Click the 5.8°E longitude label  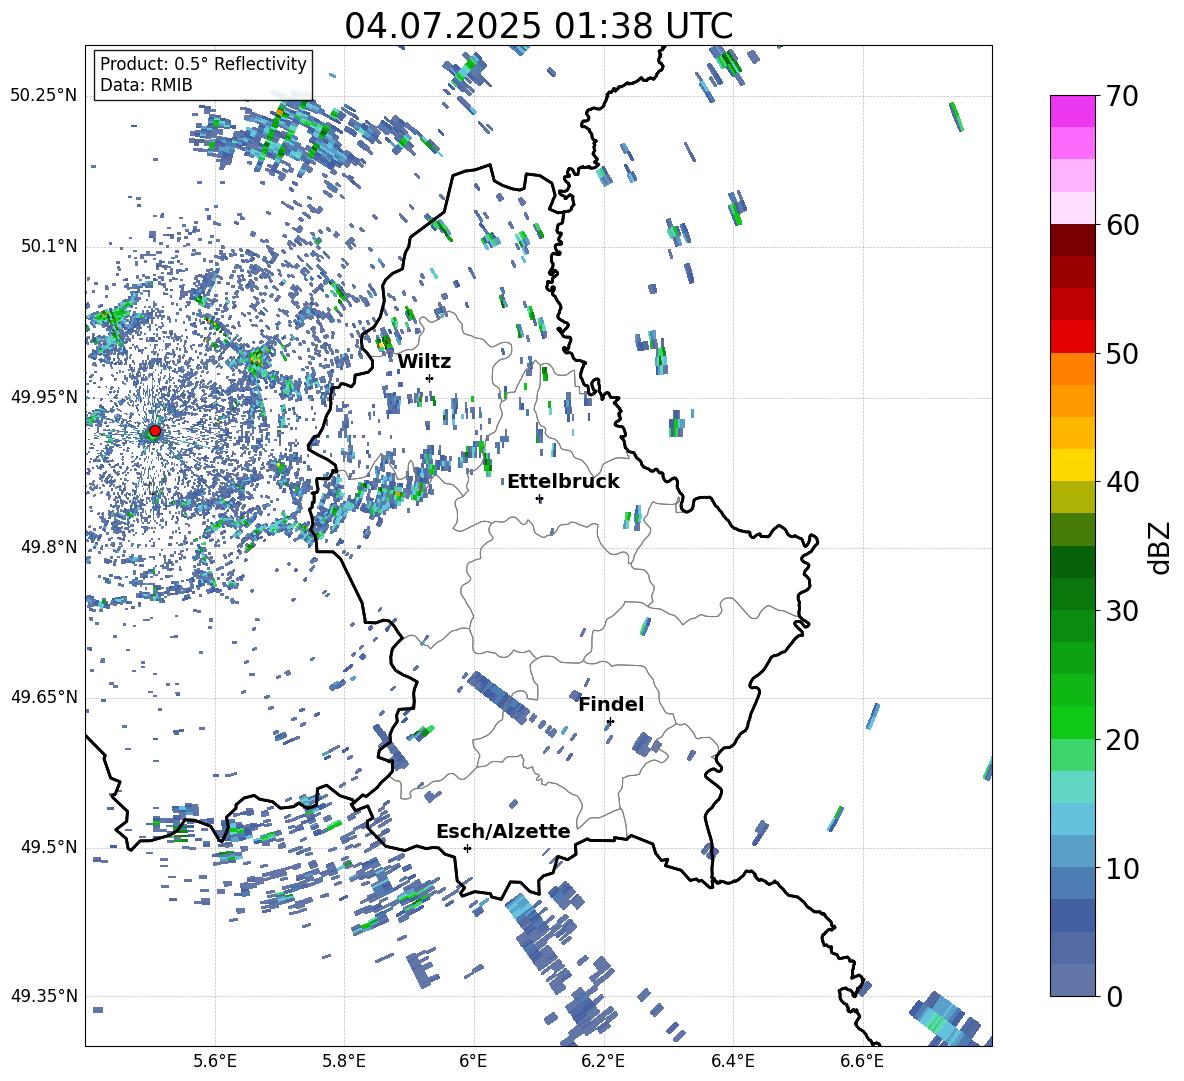point(344,1061)
